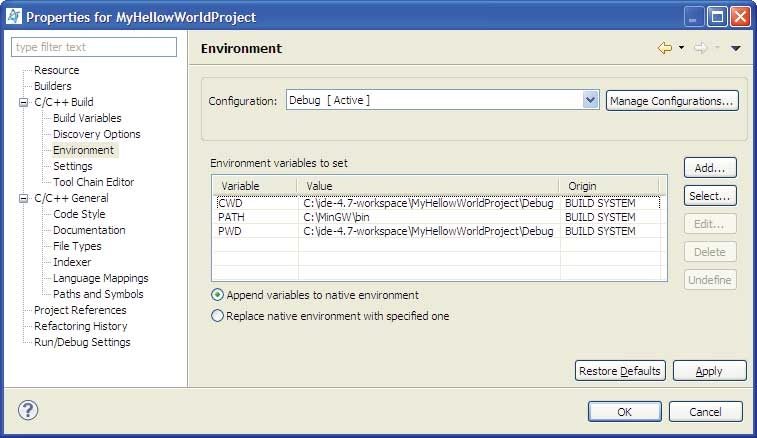Click Restore Defaults
This screenshot has height=438, width=757.
[620, 371]
